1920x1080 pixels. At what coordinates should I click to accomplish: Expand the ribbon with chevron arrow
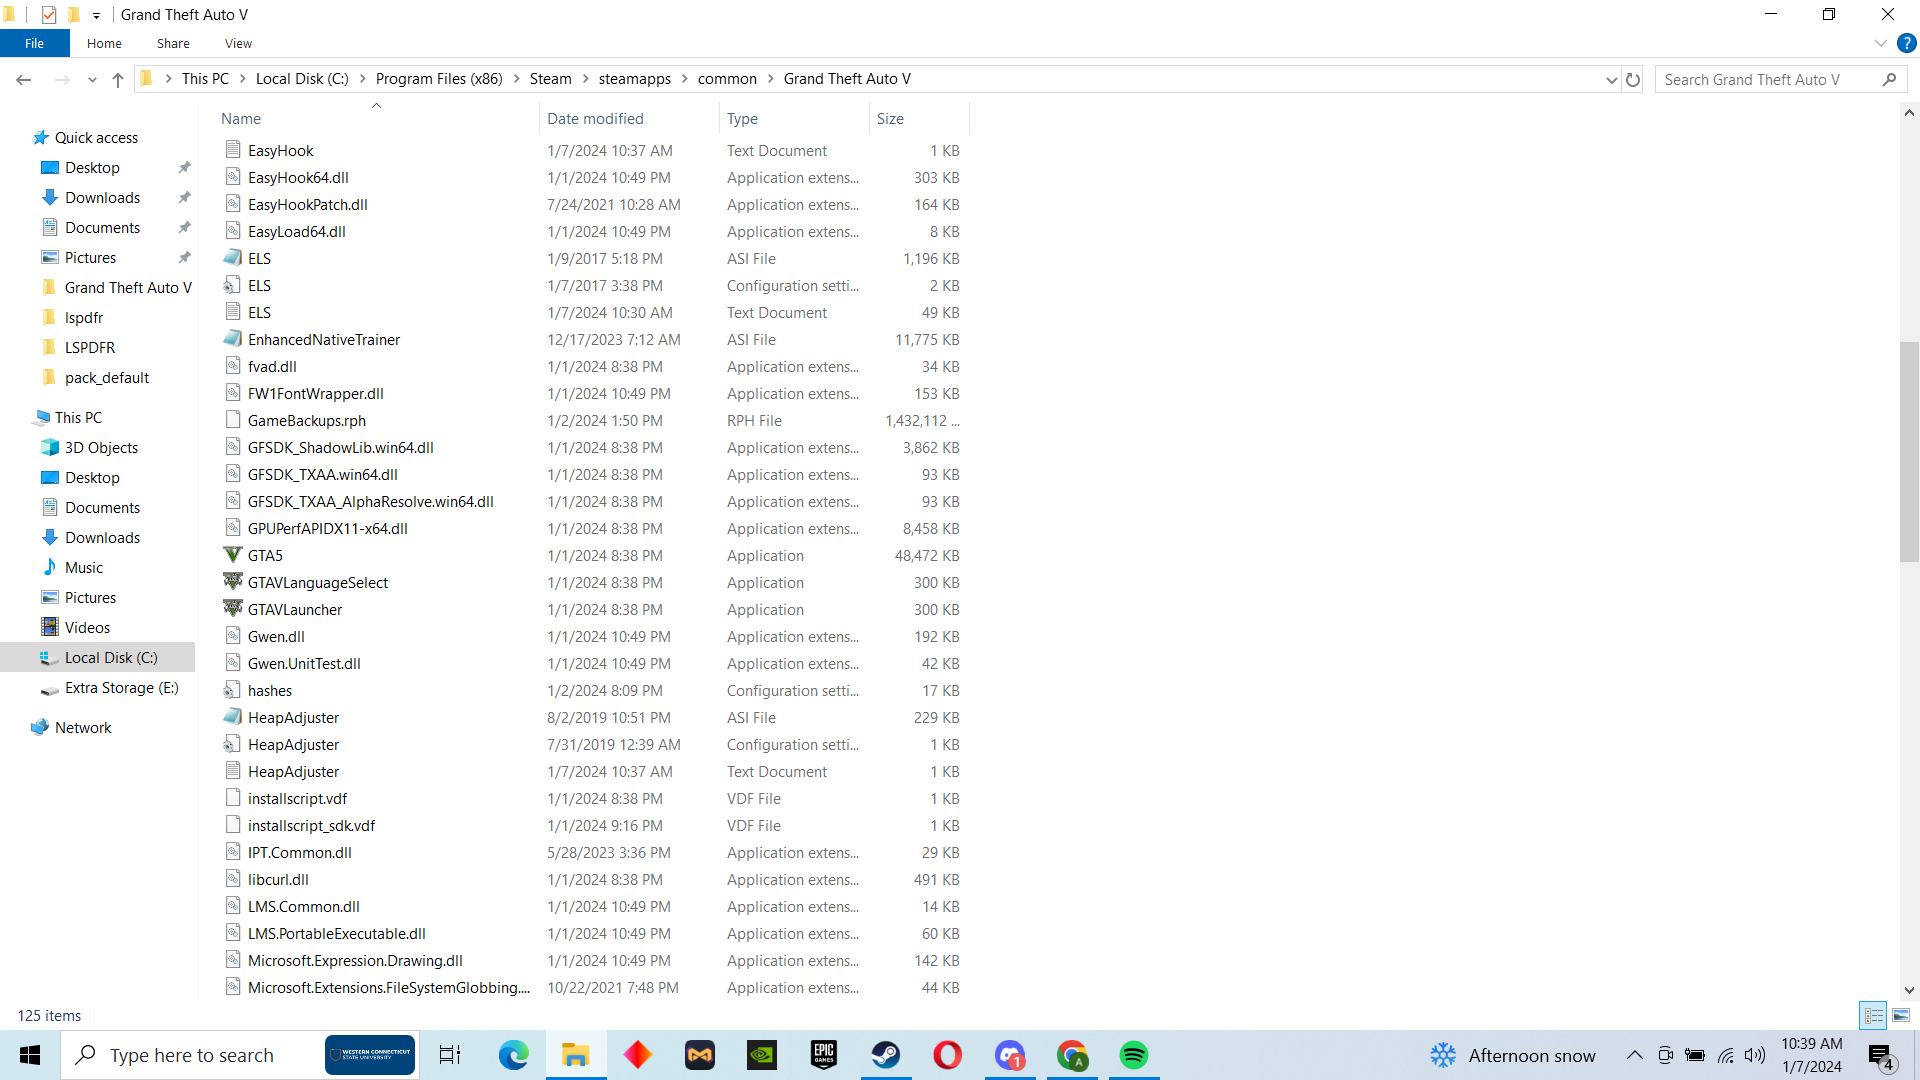click(1880, 43)
